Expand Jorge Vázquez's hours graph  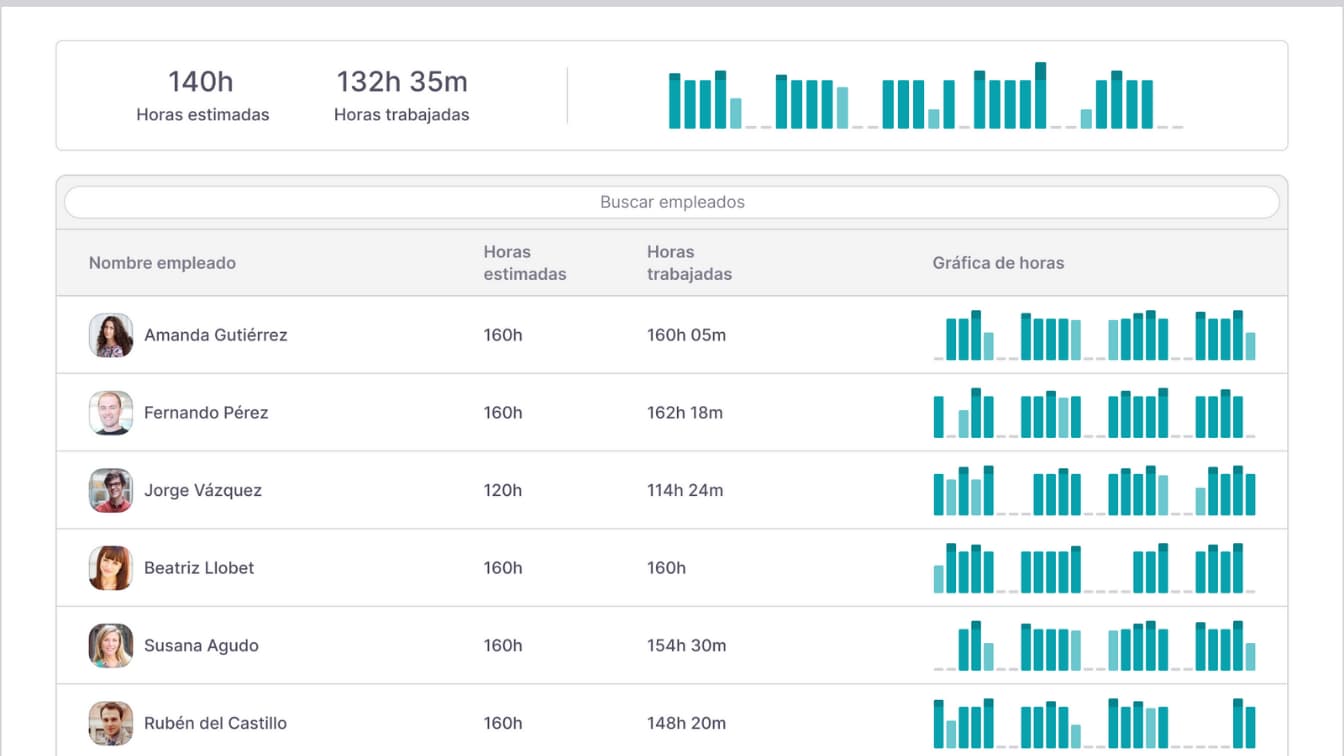click(1095, 490)
